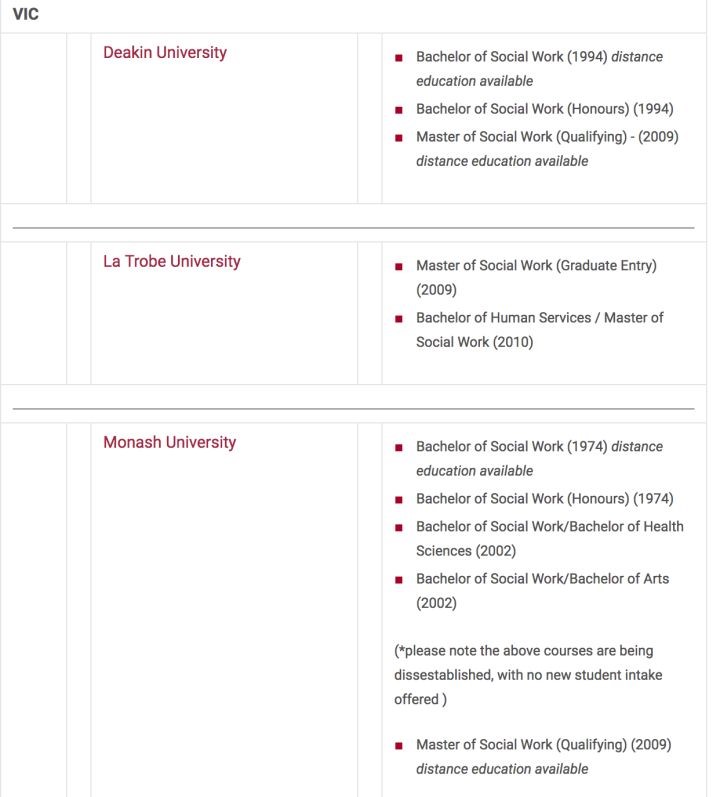
Task: Select Deakin's Bachelor of Social Work (1994) entry
Action: tap(539, 57)
